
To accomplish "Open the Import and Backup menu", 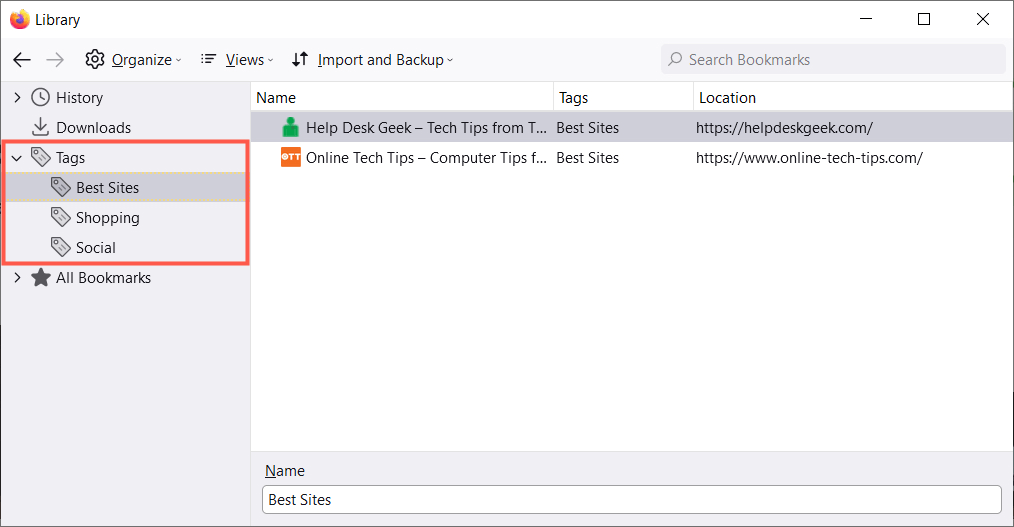I will (372, 60).
